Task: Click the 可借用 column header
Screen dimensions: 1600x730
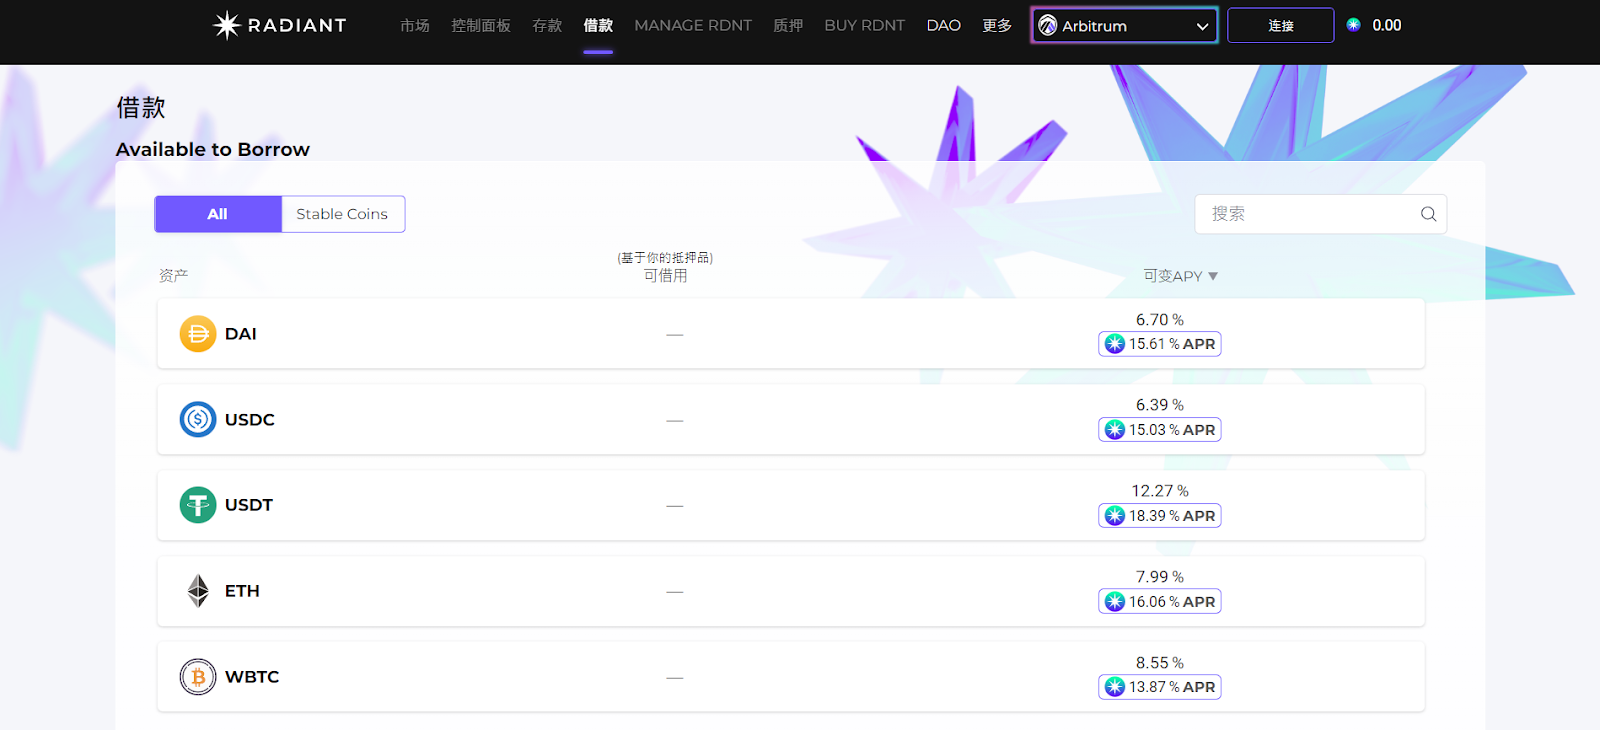Action: (x=665, y=276)
